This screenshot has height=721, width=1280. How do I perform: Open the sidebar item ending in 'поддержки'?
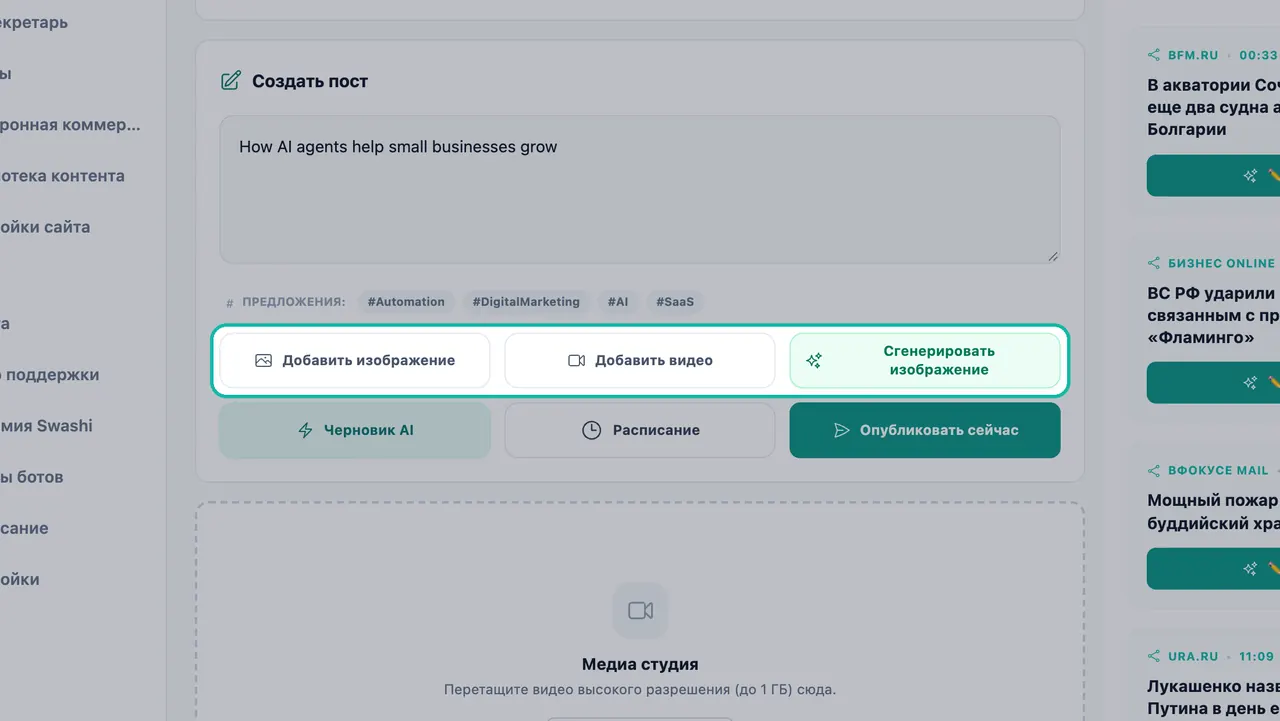pyautogui.click(x=50, y=375)
